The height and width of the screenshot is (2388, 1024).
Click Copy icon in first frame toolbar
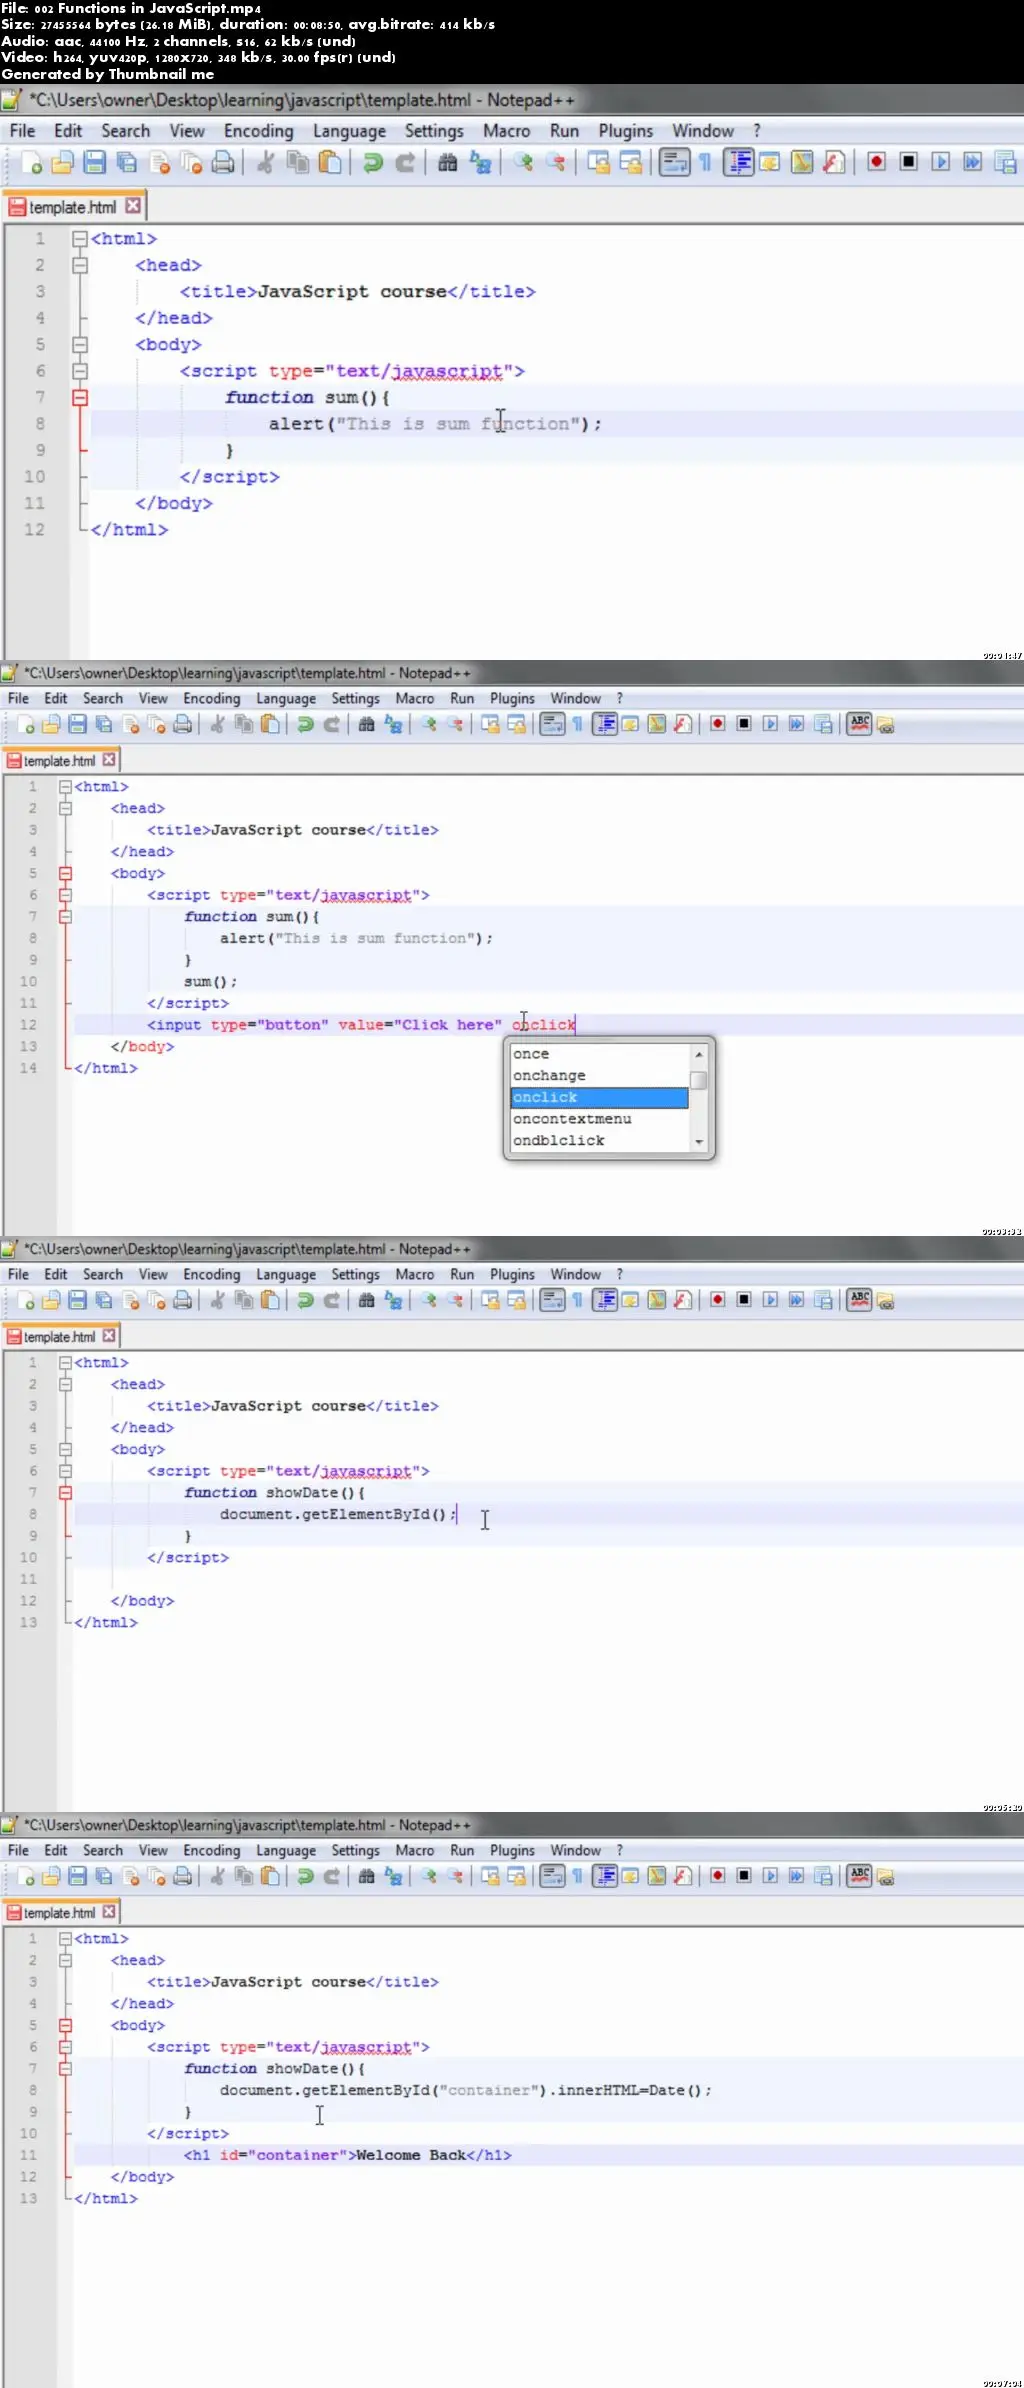(298, 163)
